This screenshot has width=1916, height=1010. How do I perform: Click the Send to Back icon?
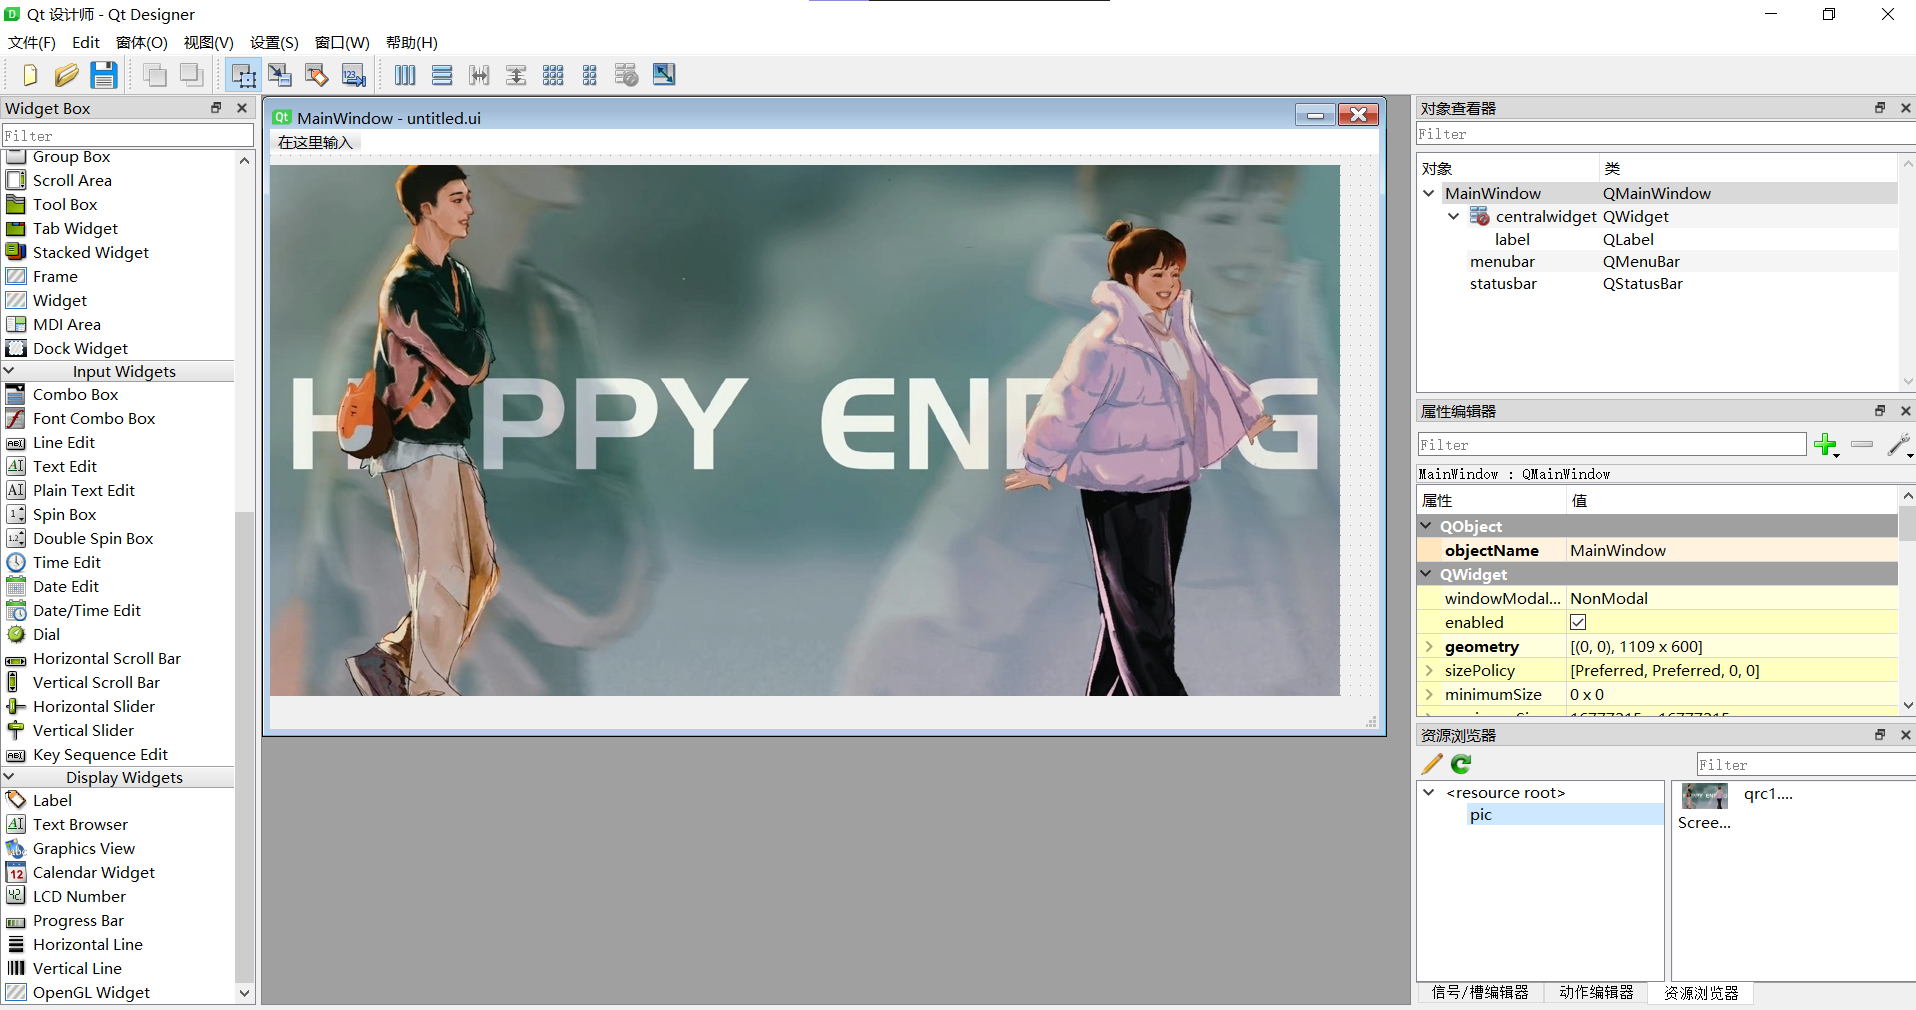coord(155,75)
